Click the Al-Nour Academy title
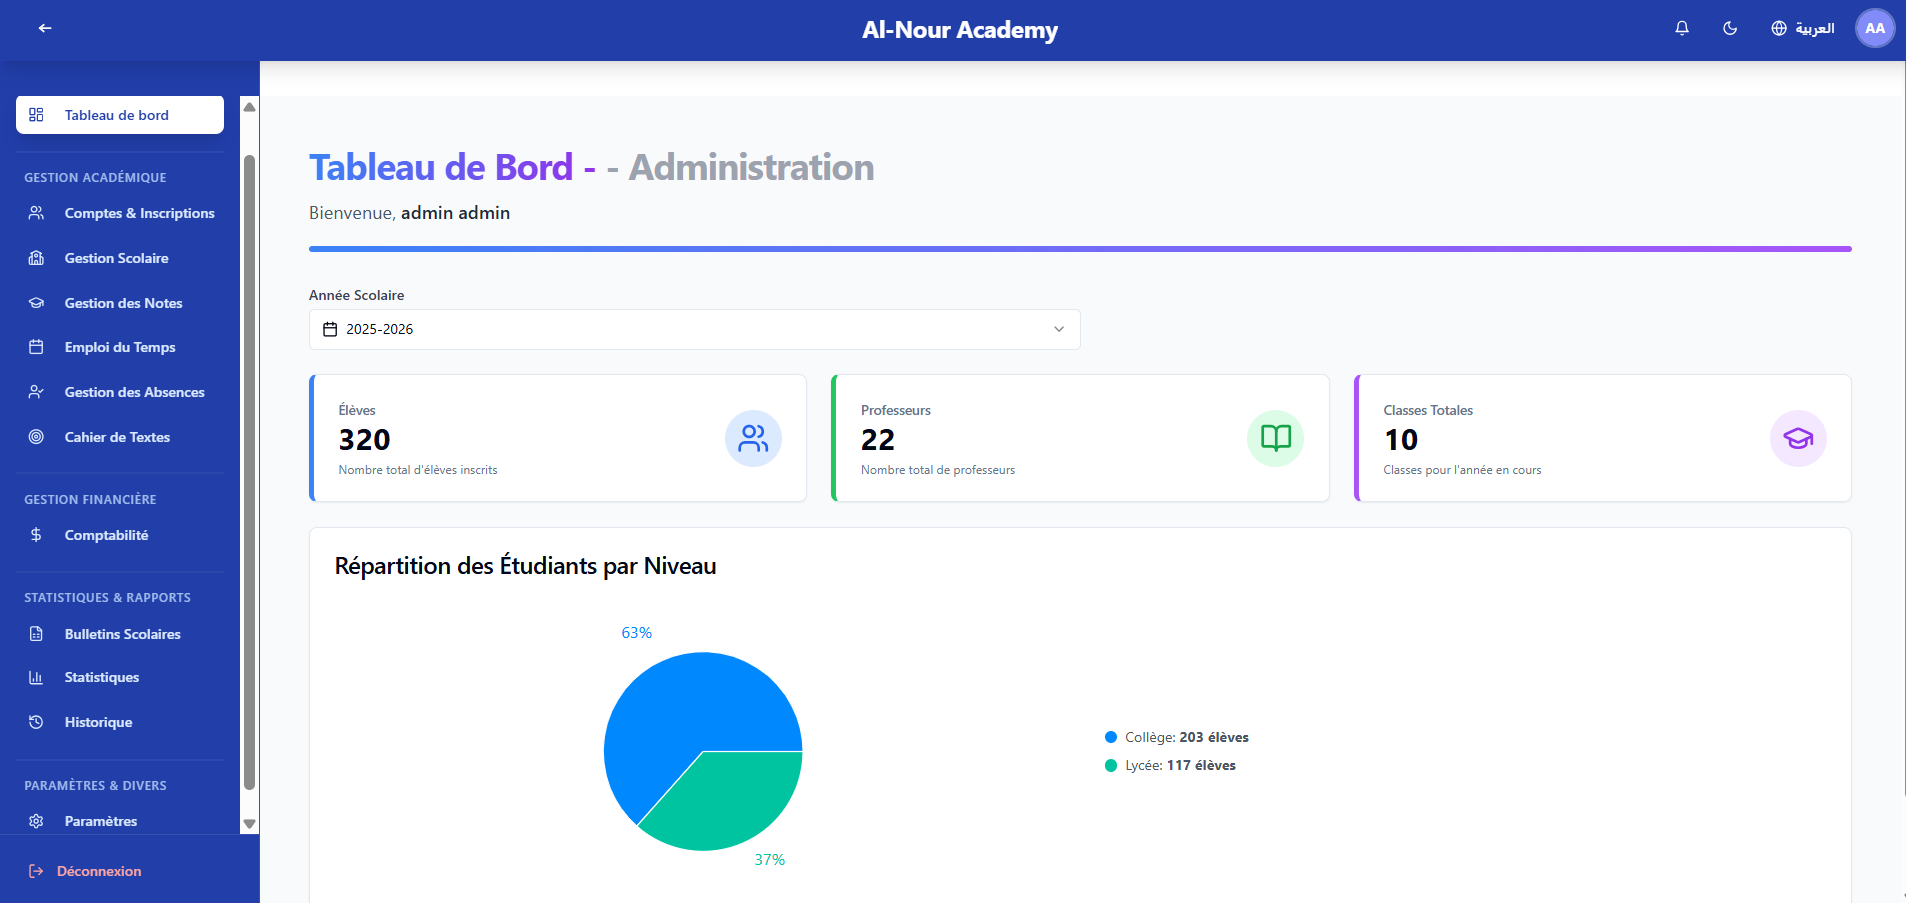 [x=960, y=30]
